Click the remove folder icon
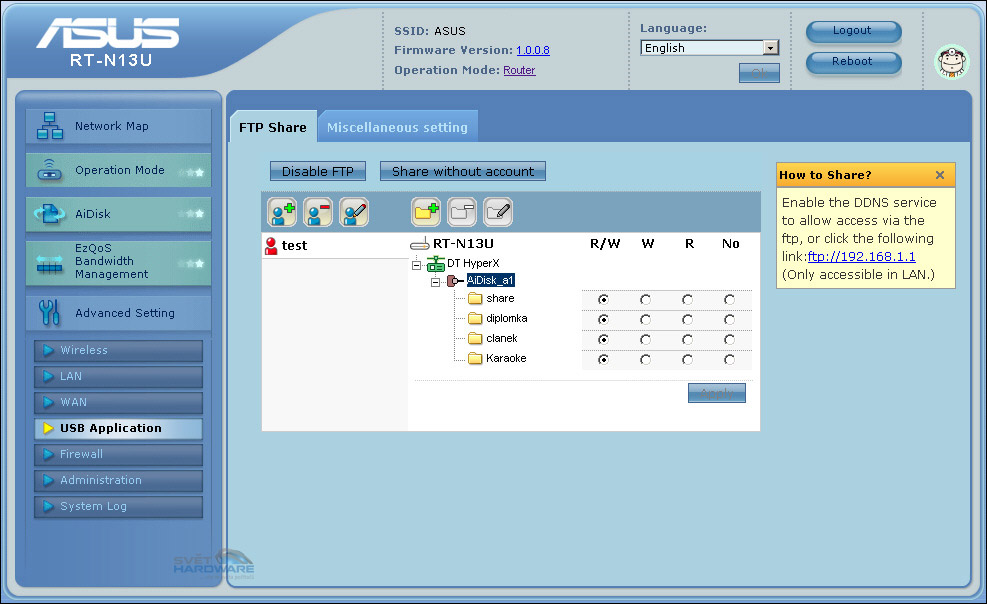The width and height of the screenshot is (987, 604). pos(462,212)
